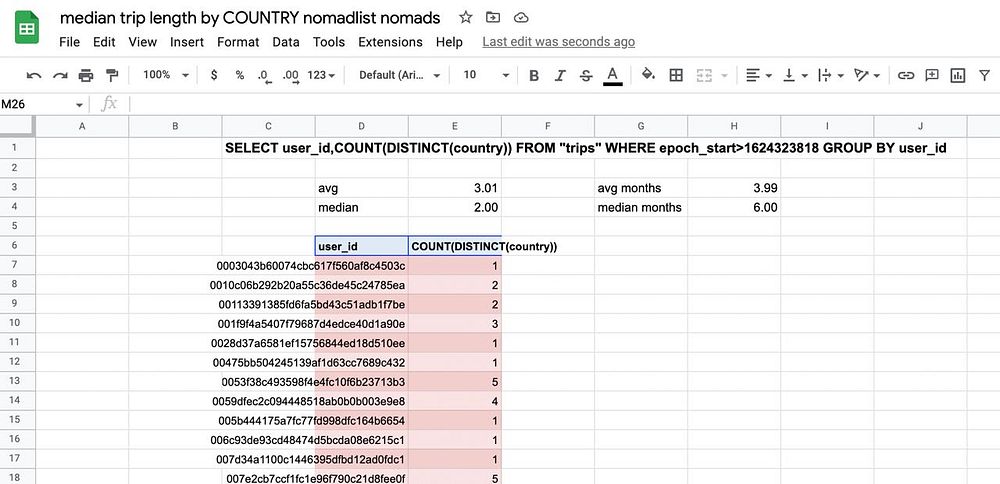Decrease decimal places
Image resolution: width=1000 pixels, height=484 pixels.
265,76
